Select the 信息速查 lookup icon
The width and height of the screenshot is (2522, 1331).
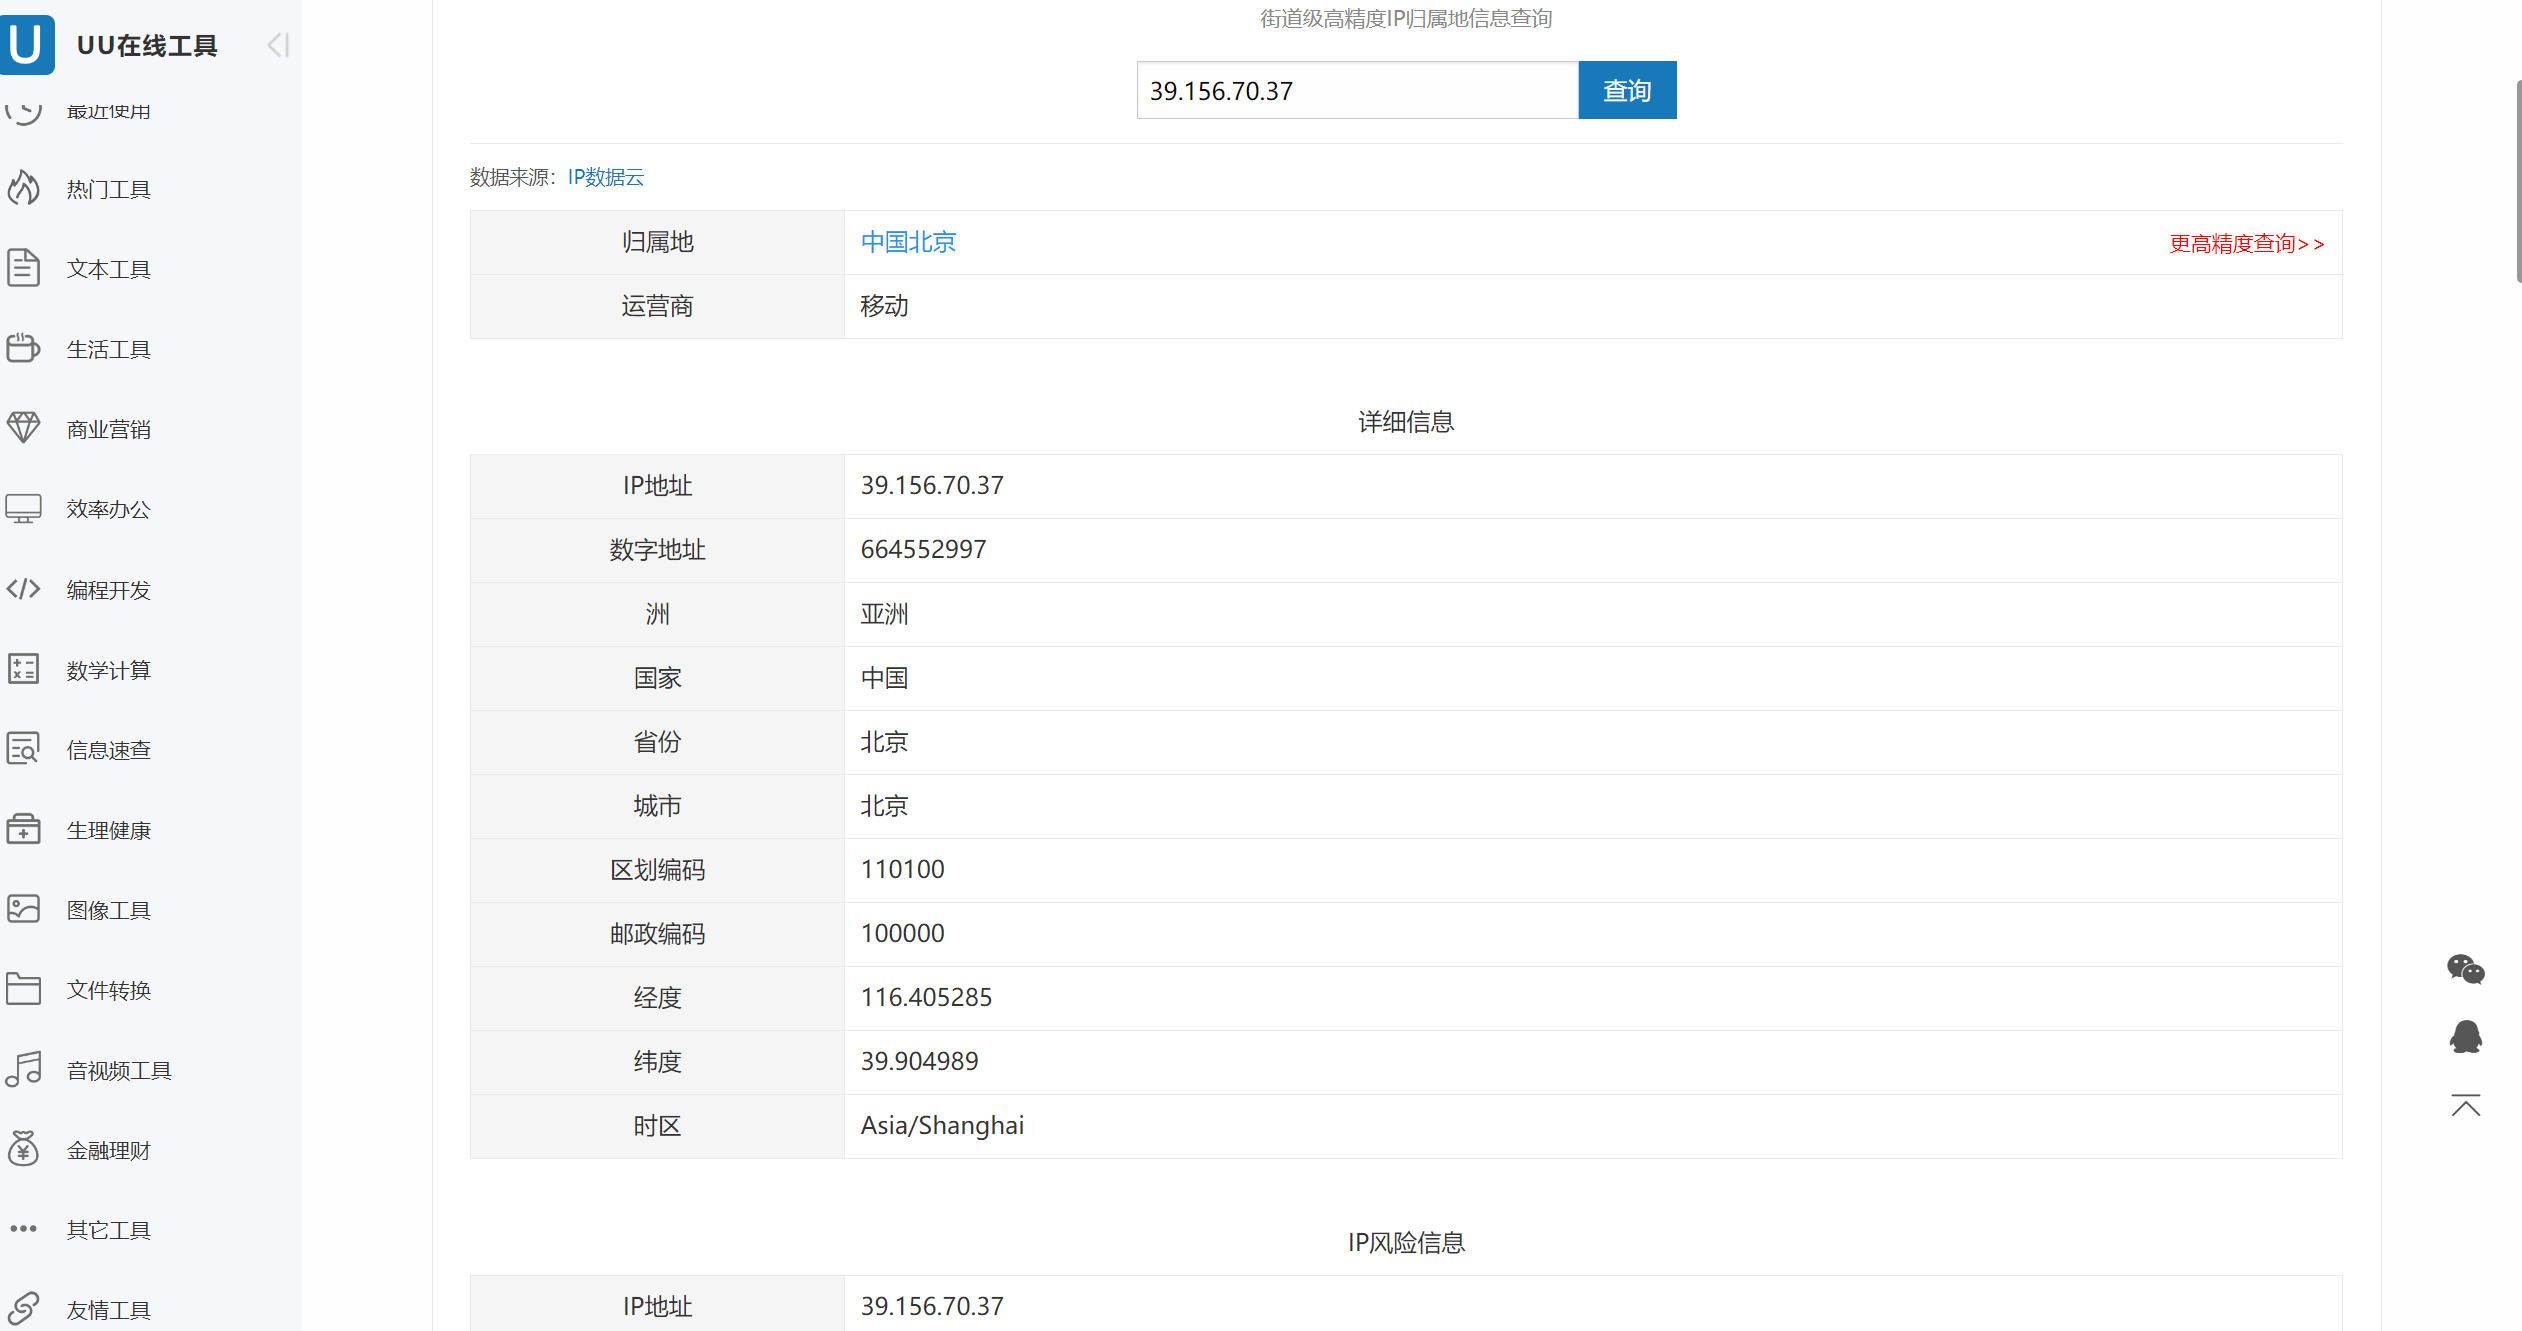pos(24,749)
